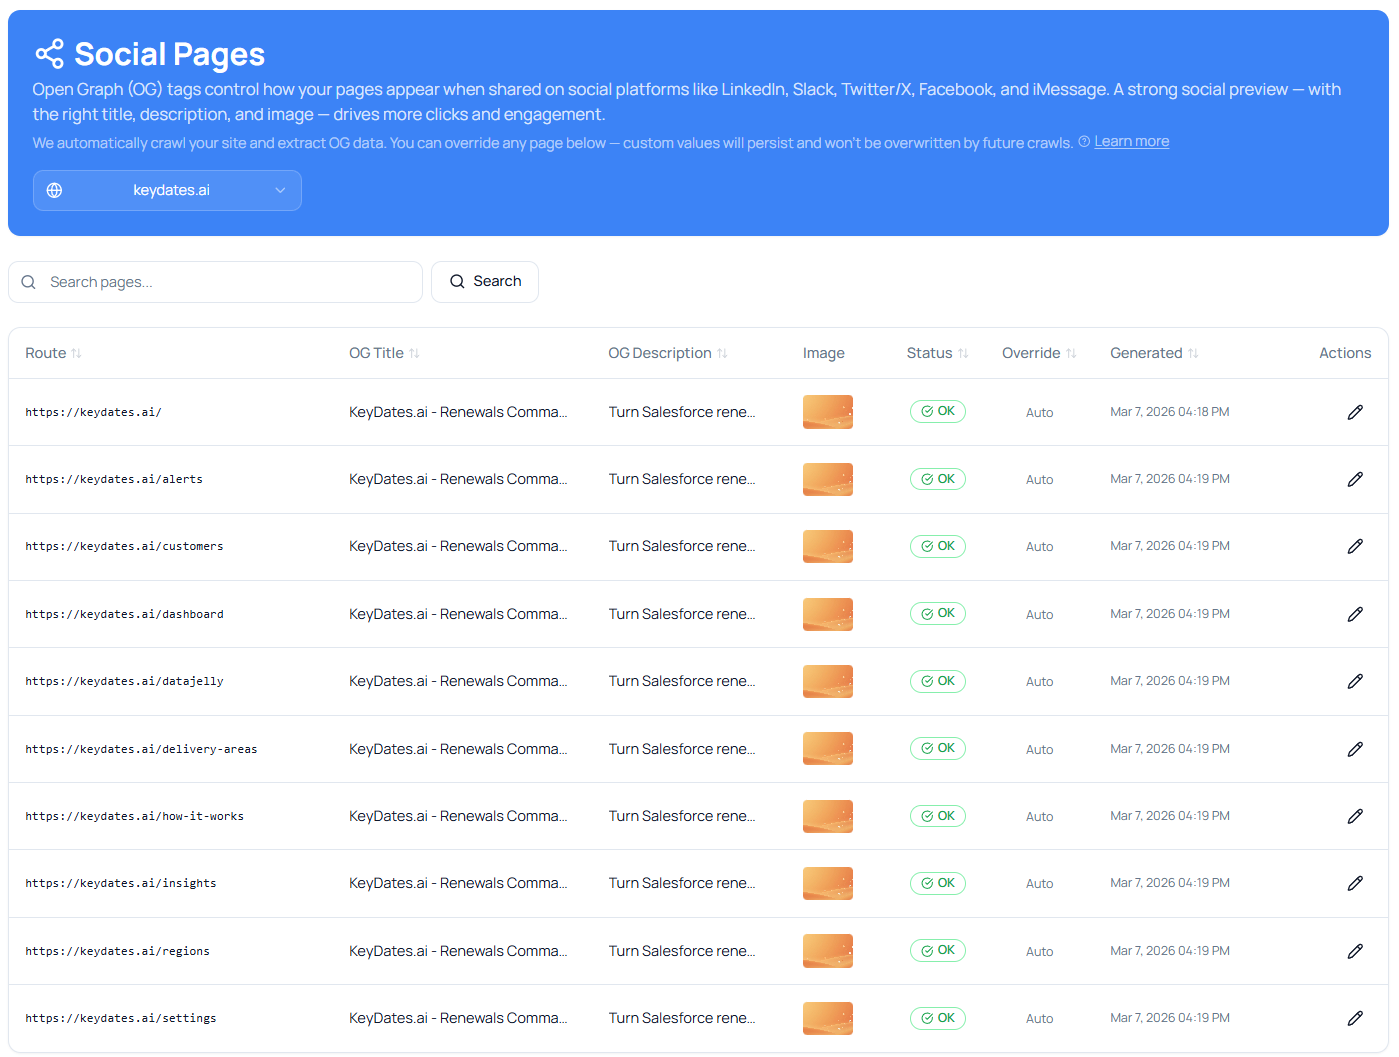Image resolution: width=1399 pixels, height=1057 pixels.
Task: Click the OK status badge for /insights
Action: (x=938, y=883)
